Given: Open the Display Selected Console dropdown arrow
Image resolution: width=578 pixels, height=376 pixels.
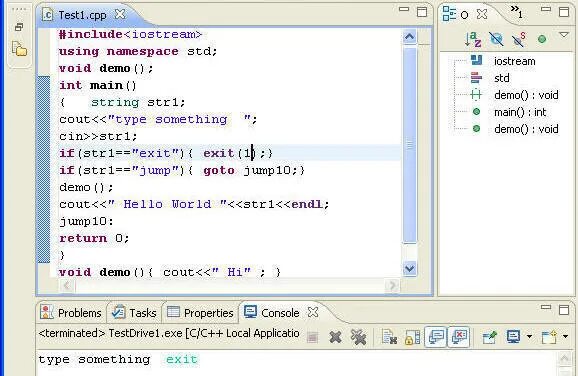Looking at the screenshot, I should 529,337.
